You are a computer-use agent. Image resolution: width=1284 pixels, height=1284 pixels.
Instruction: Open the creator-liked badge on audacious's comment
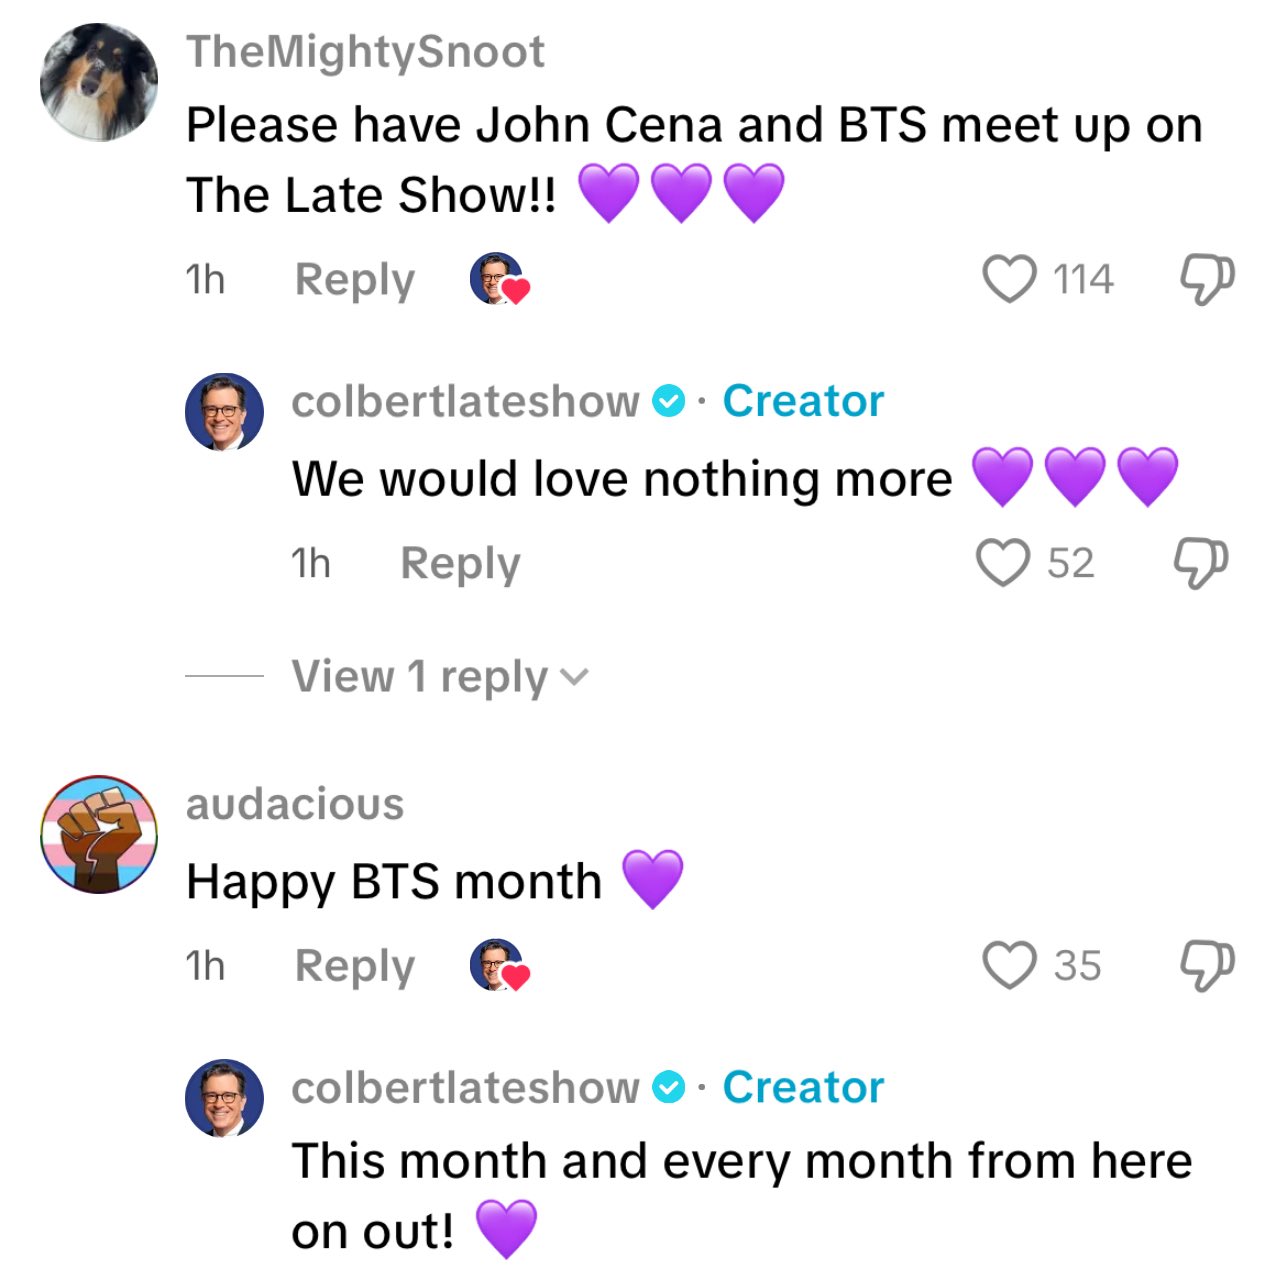point(499,965)
